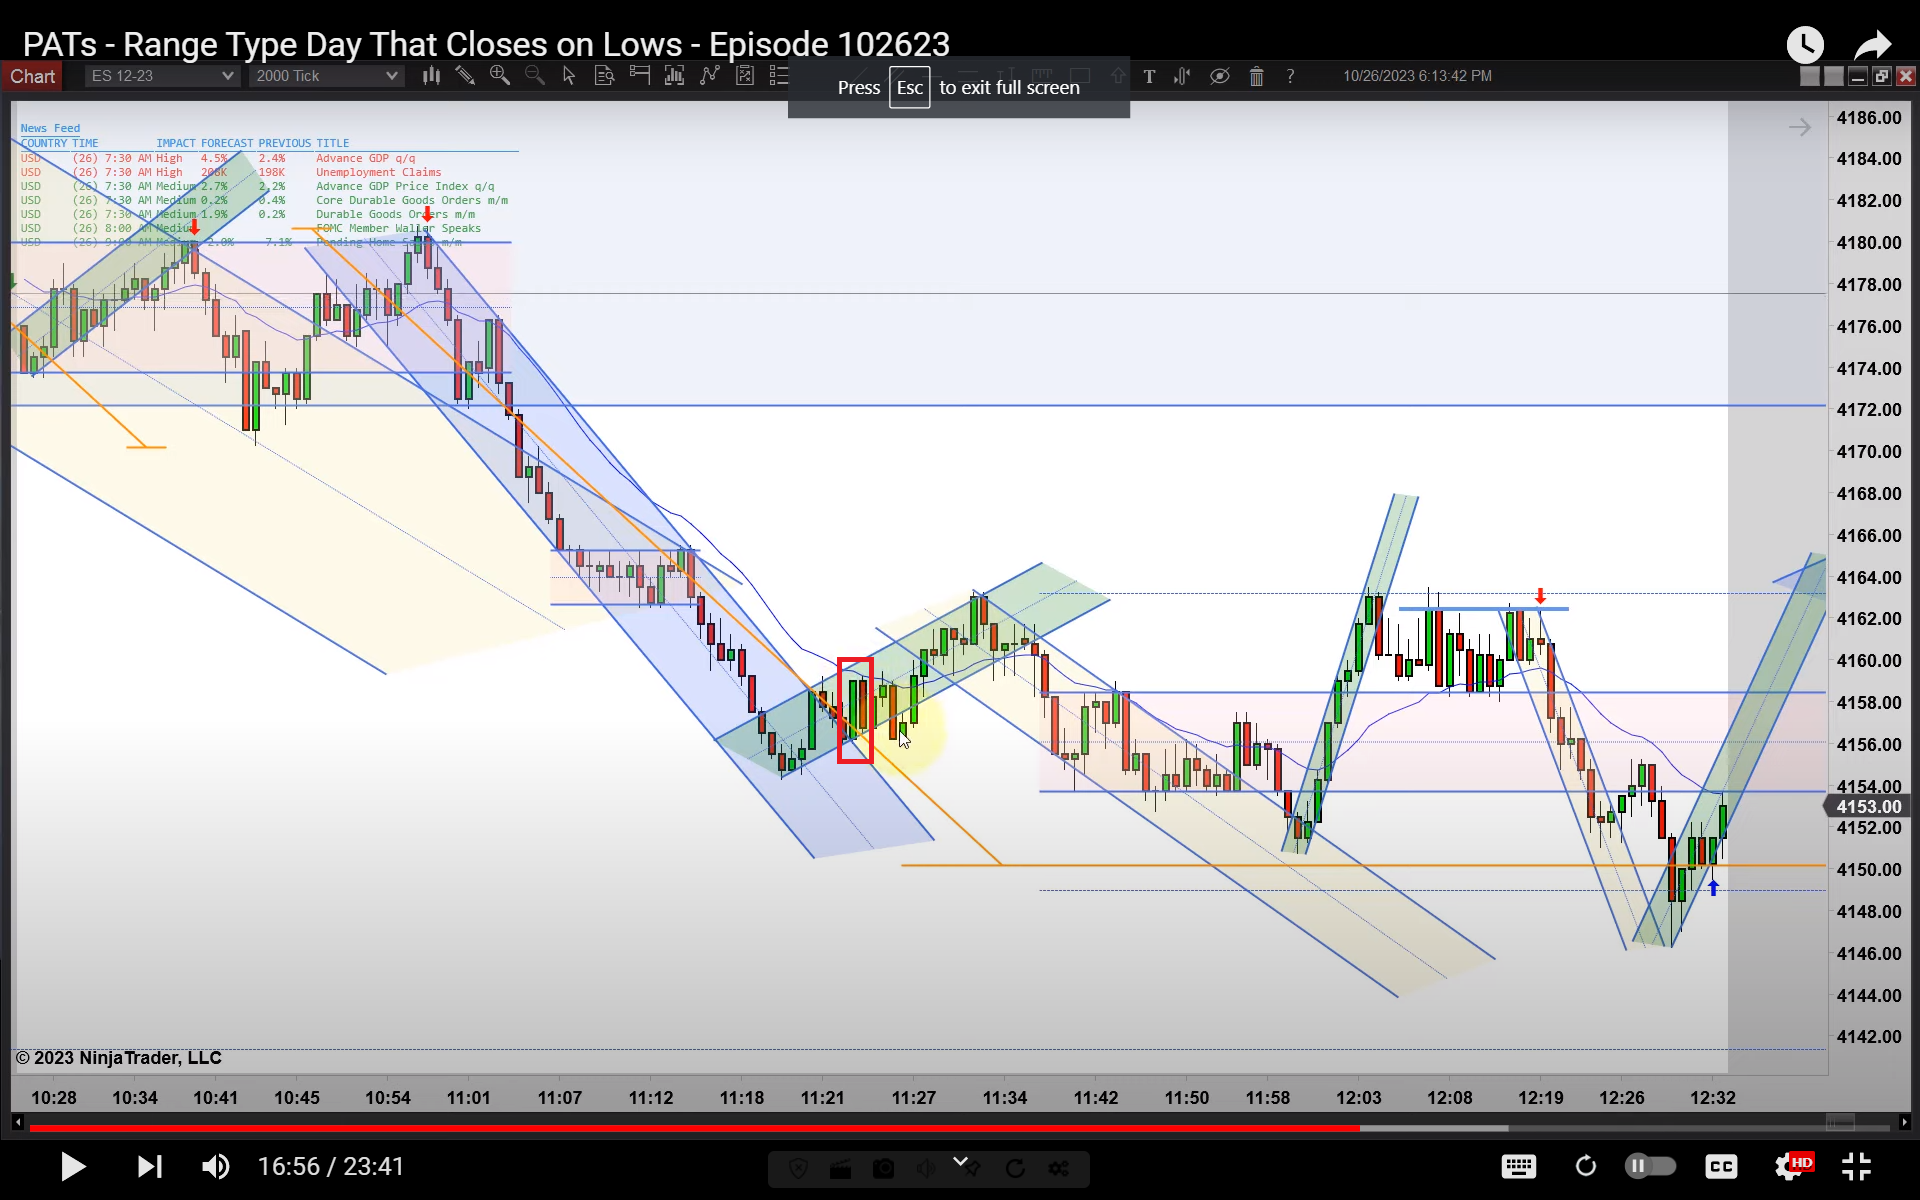Toggle the eye visibility icon

tap(1219, 76)
